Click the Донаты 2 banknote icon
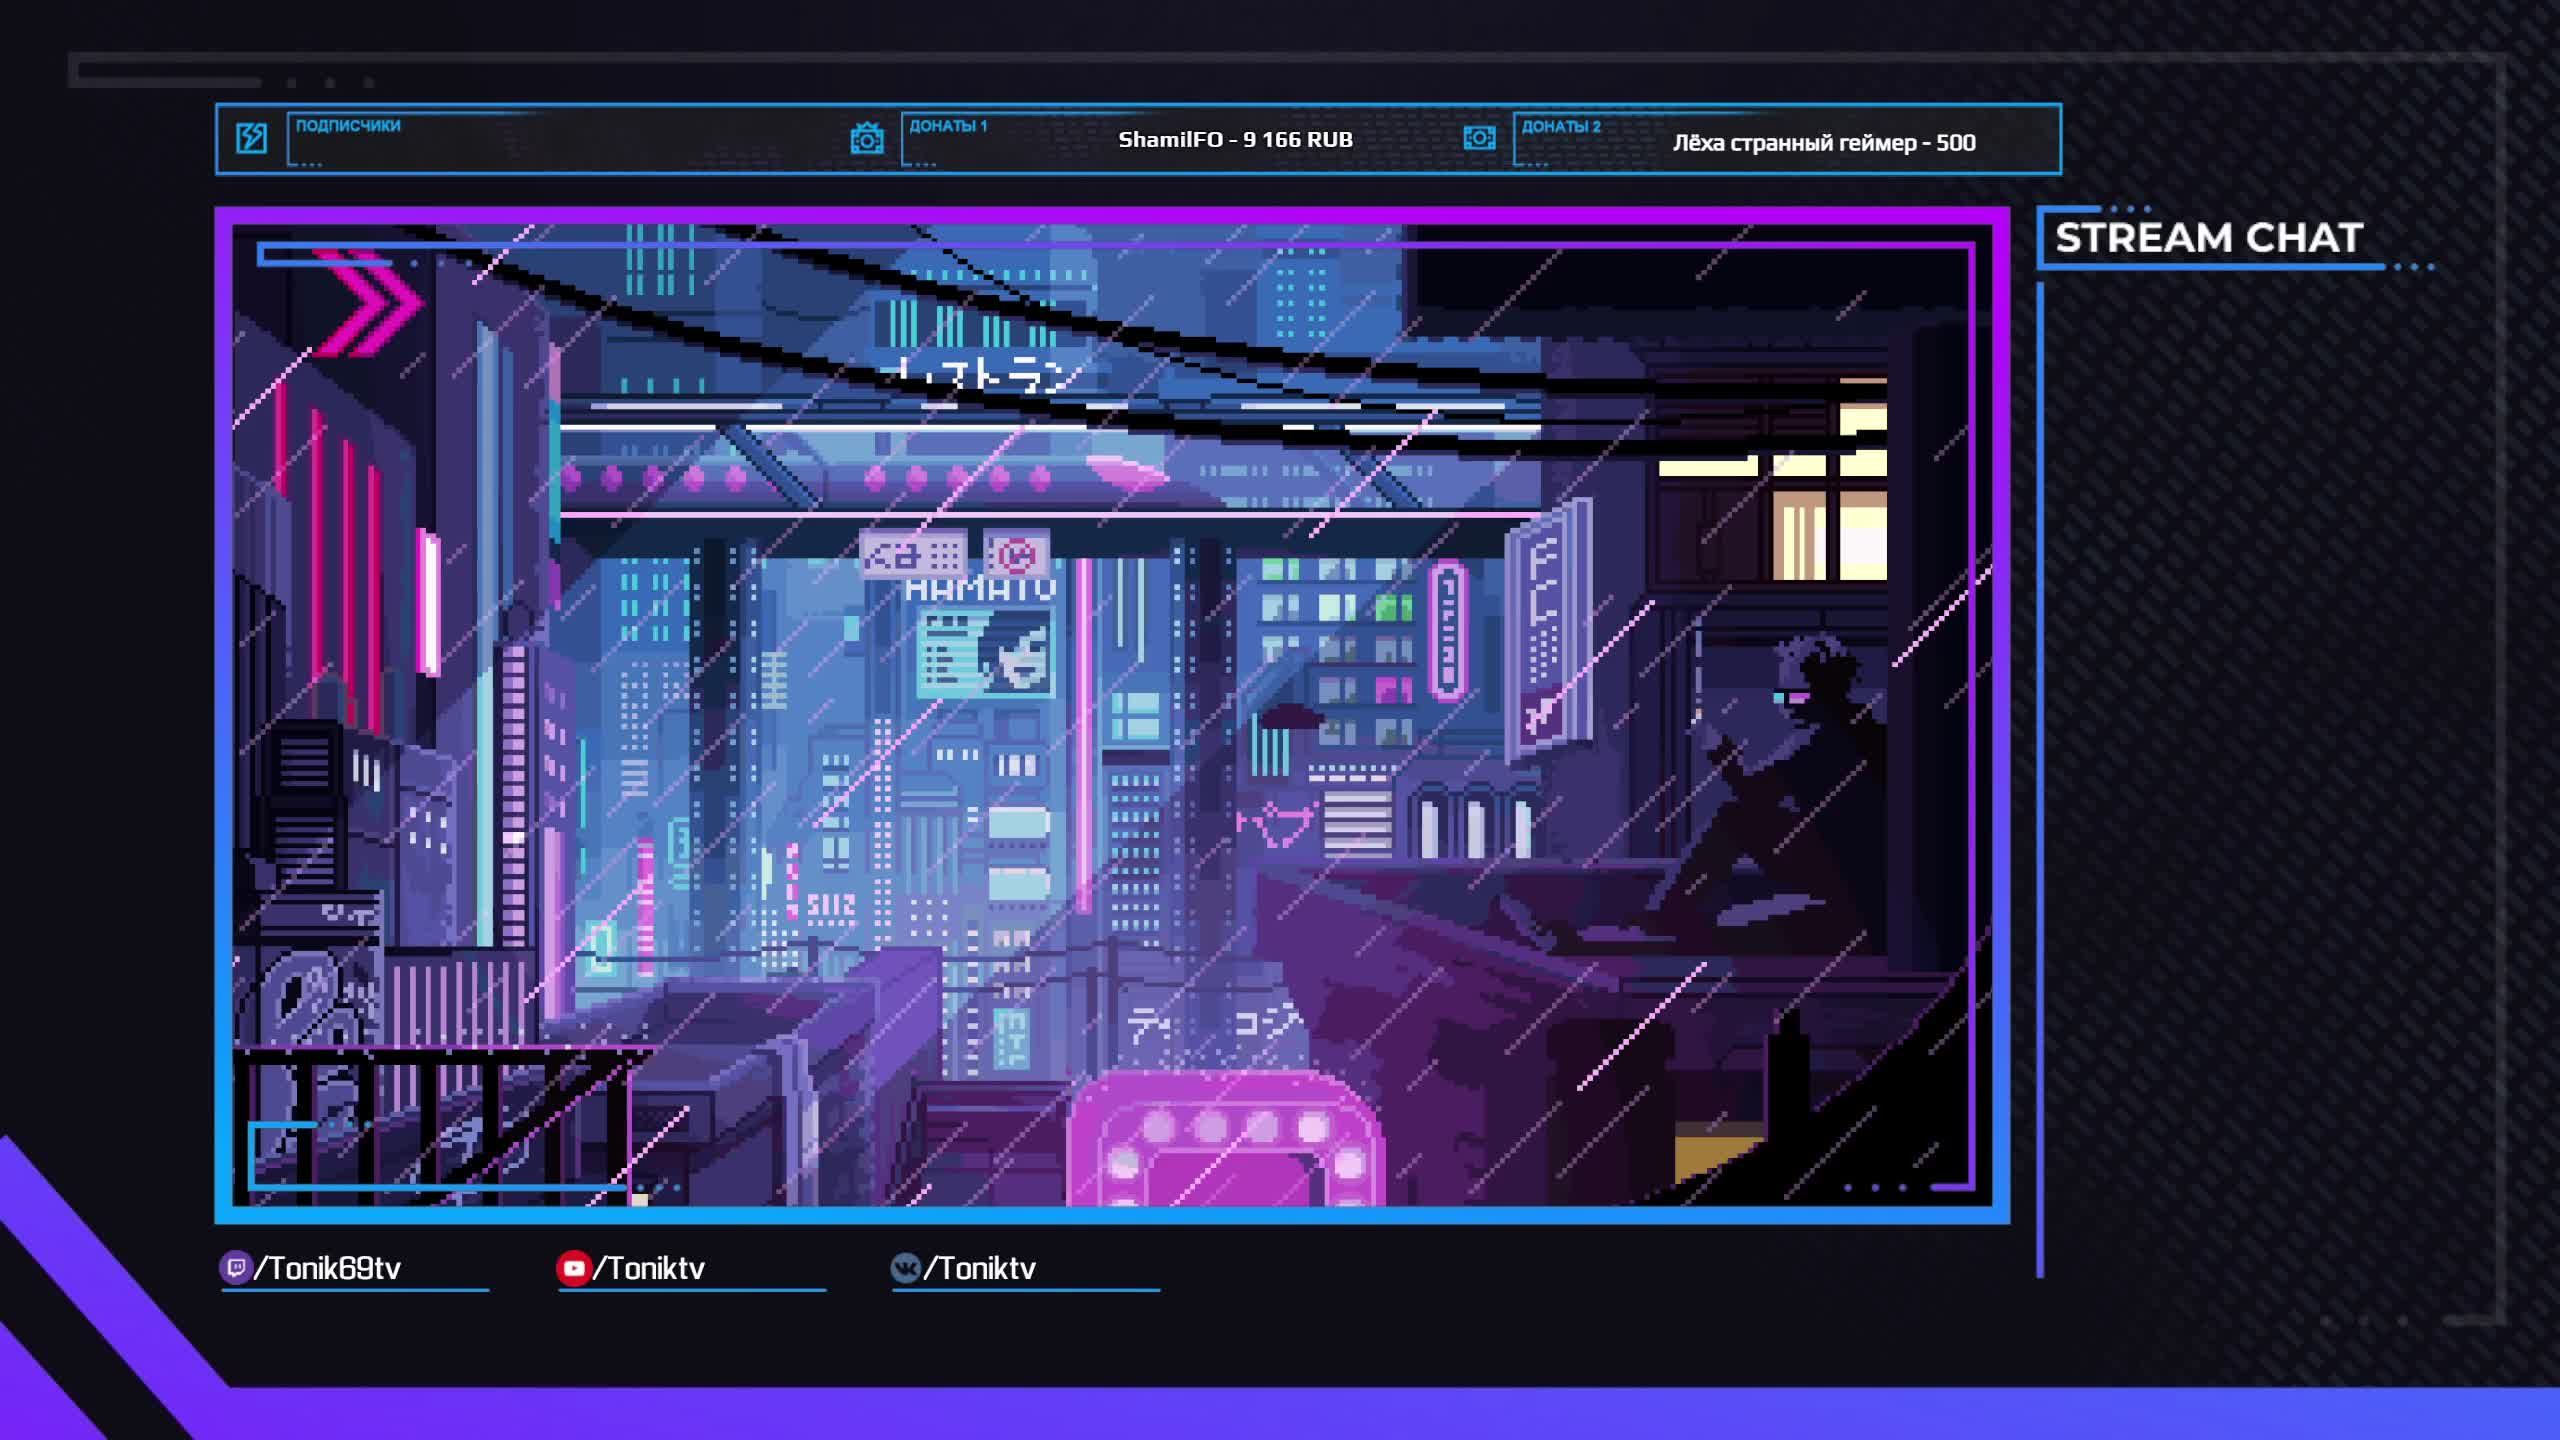The width and height of the screenshot is (2560, 1440). (x=1479, y=138)
